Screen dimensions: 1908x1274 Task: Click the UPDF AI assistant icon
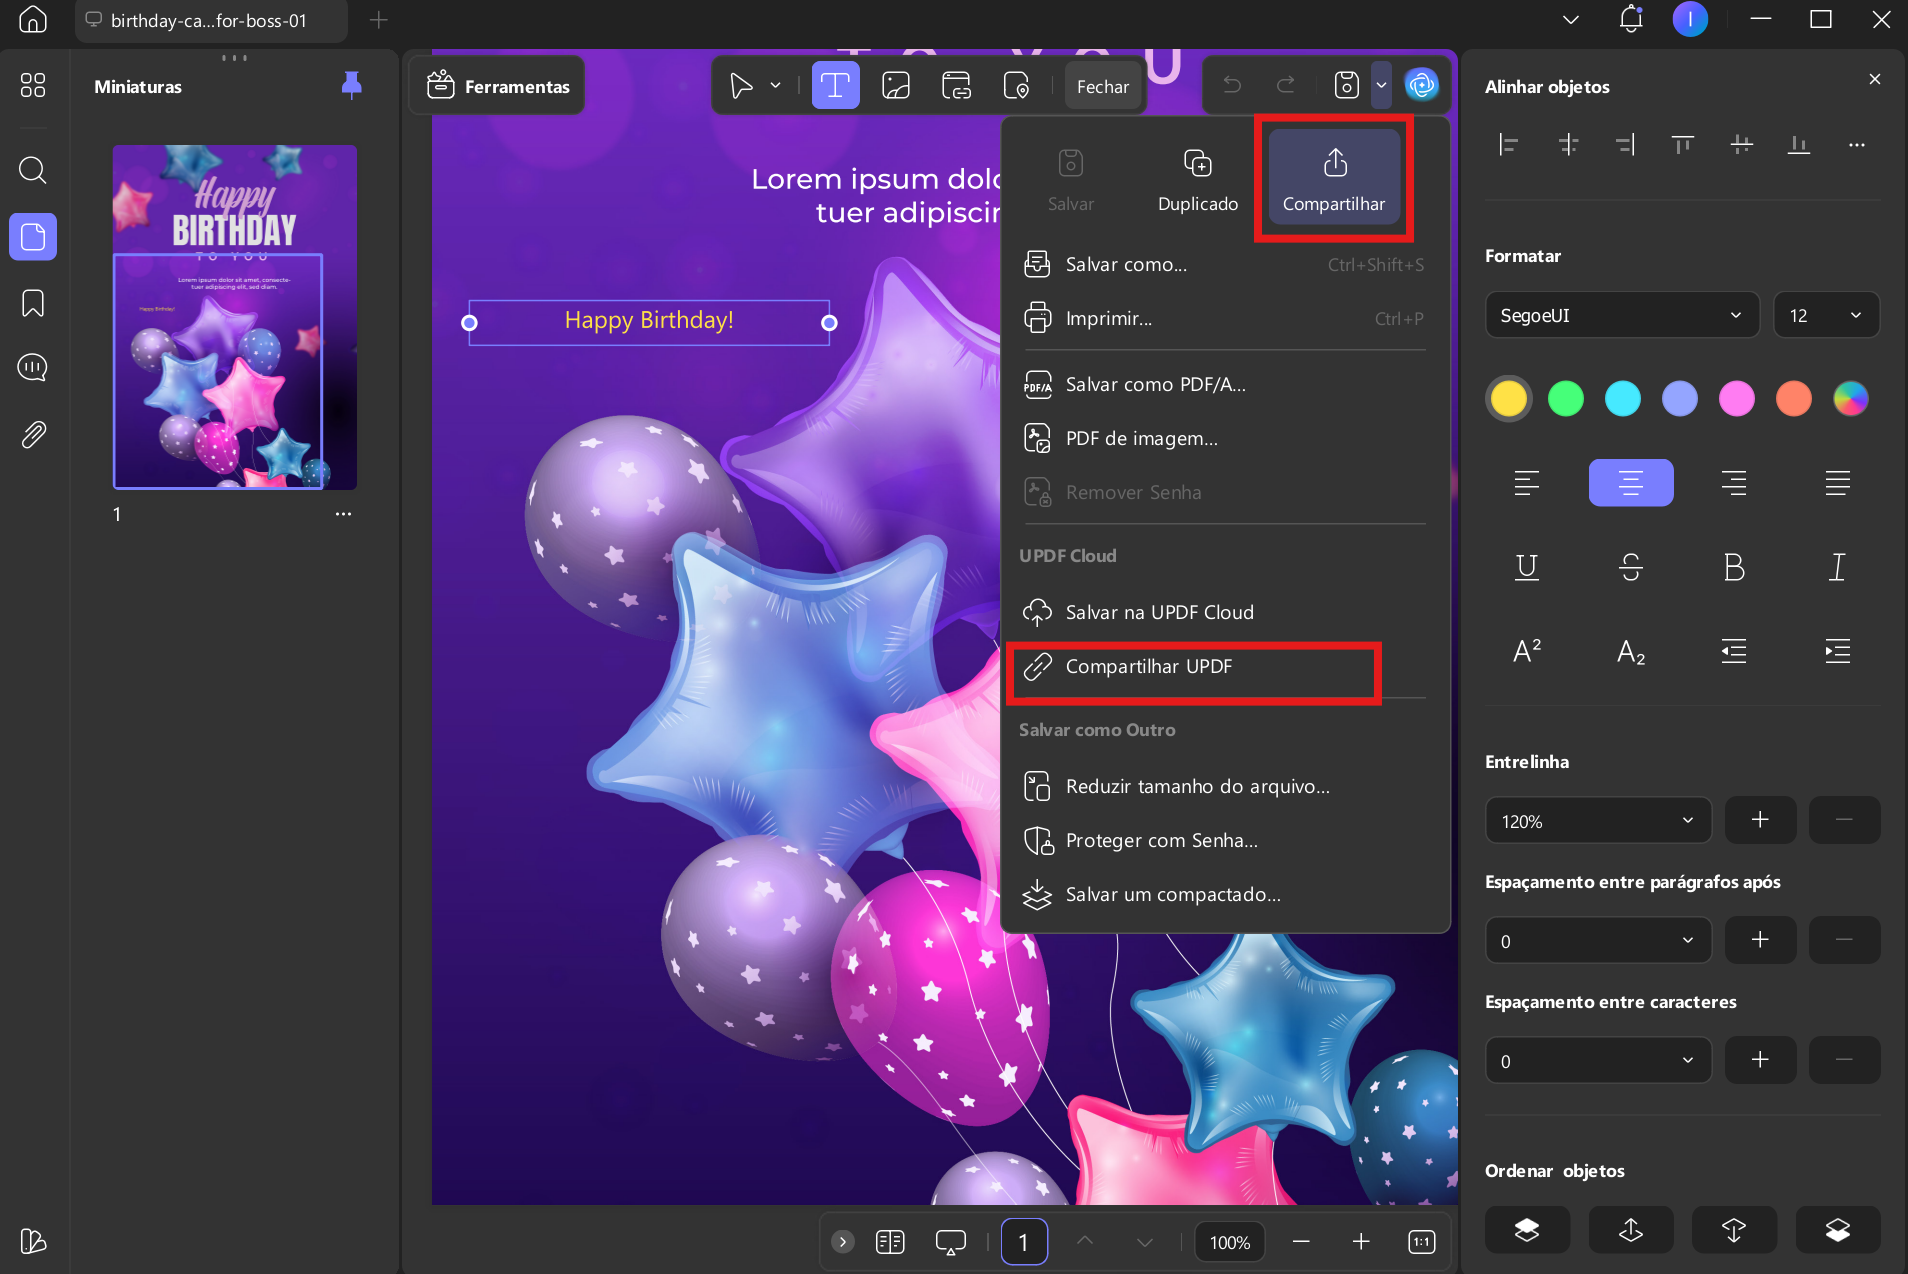pyautogui.click(x=1421, y=86)
